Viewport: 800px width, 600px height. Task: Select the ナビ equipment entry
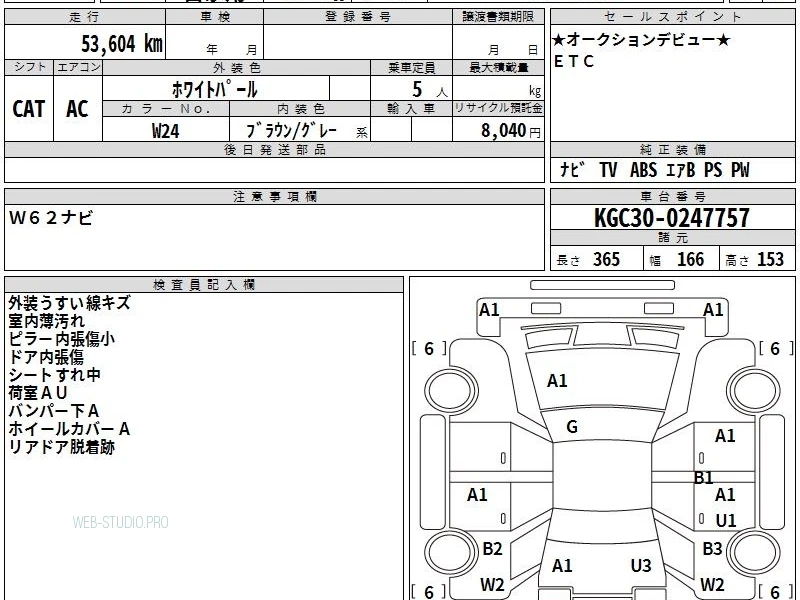(x=571, y=169)
